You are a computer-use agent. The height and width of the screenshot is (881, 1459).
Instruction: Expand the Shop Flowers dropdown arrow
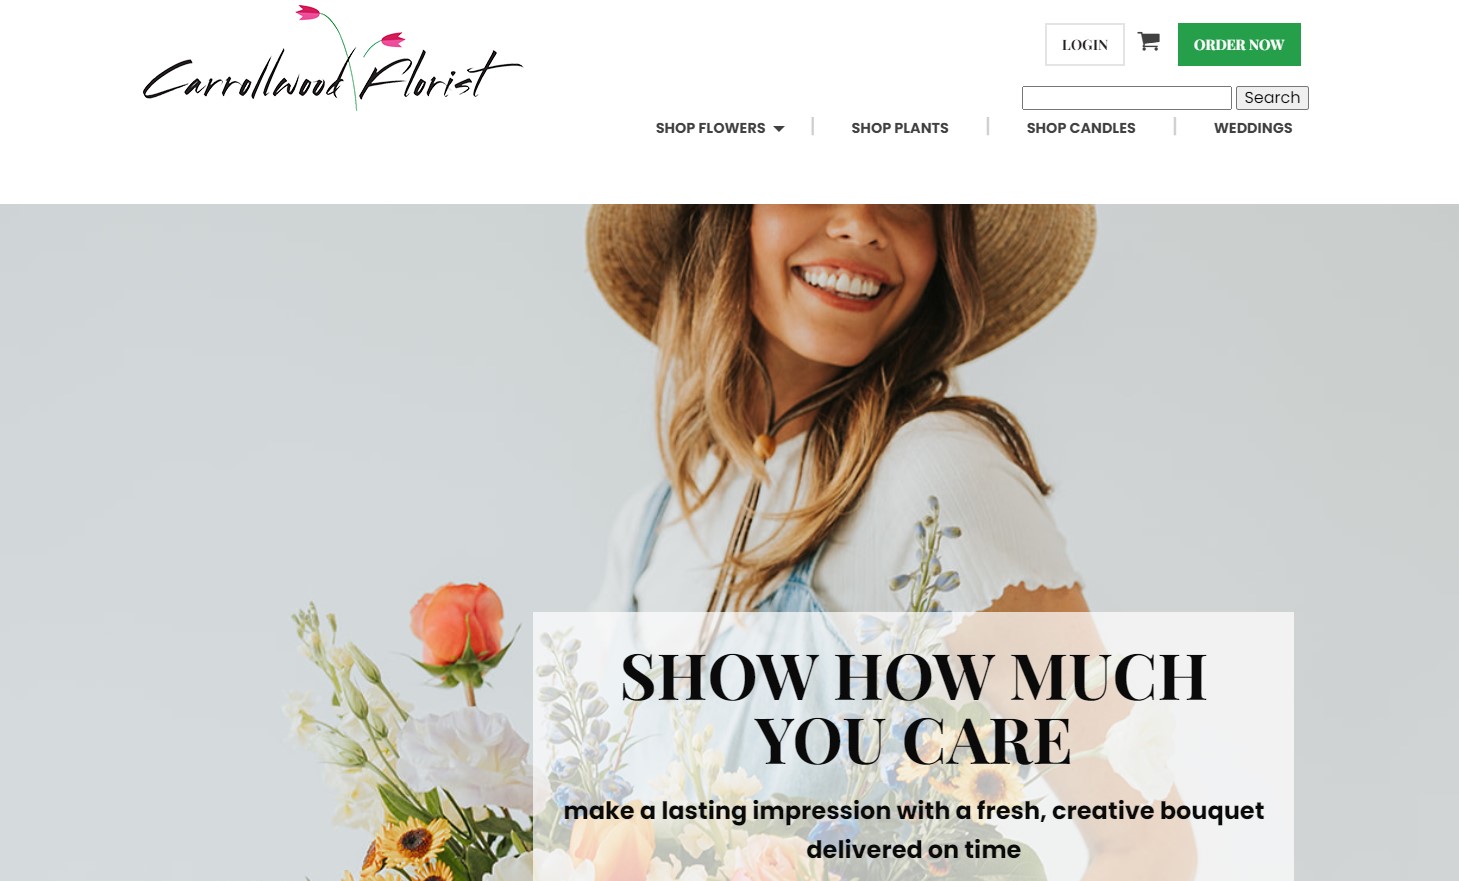[x=779, y=129]
